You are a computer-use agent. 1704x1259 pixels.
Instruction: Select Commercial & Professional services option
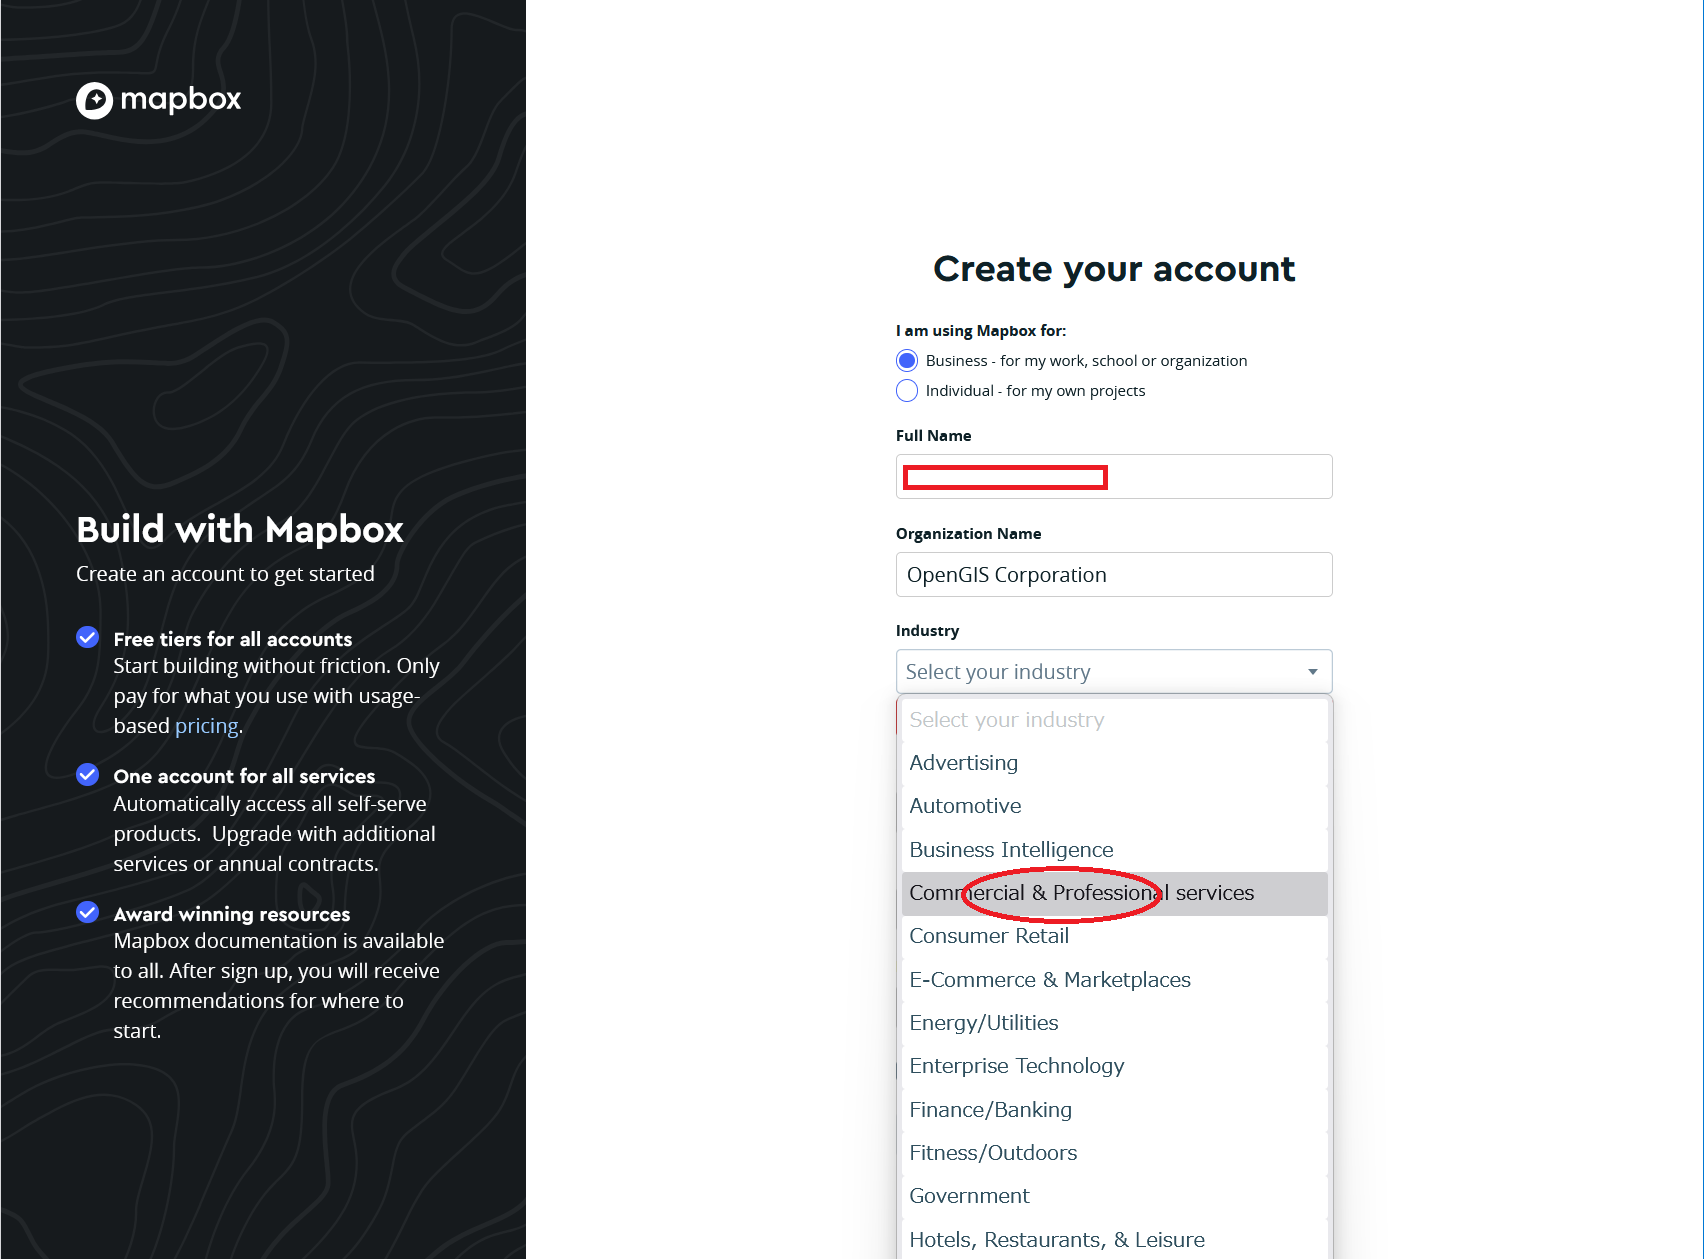1081,893
